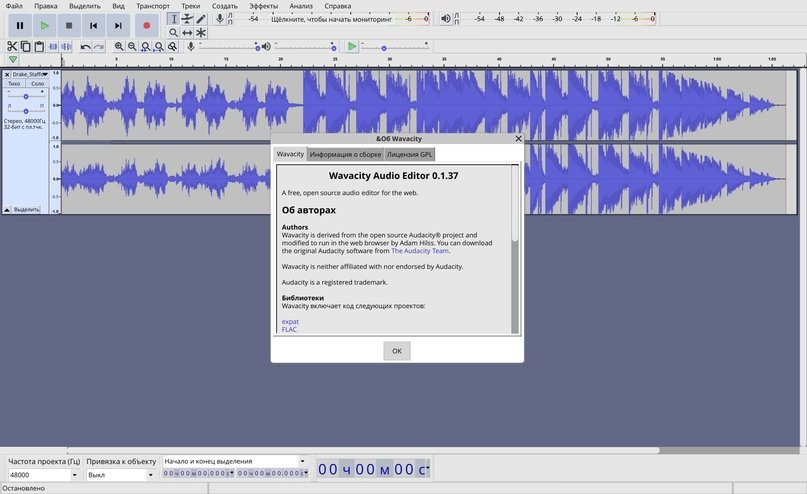Toggle the track "Соло" button
Viewport: 807px width, 494px height.
[37, 83]
